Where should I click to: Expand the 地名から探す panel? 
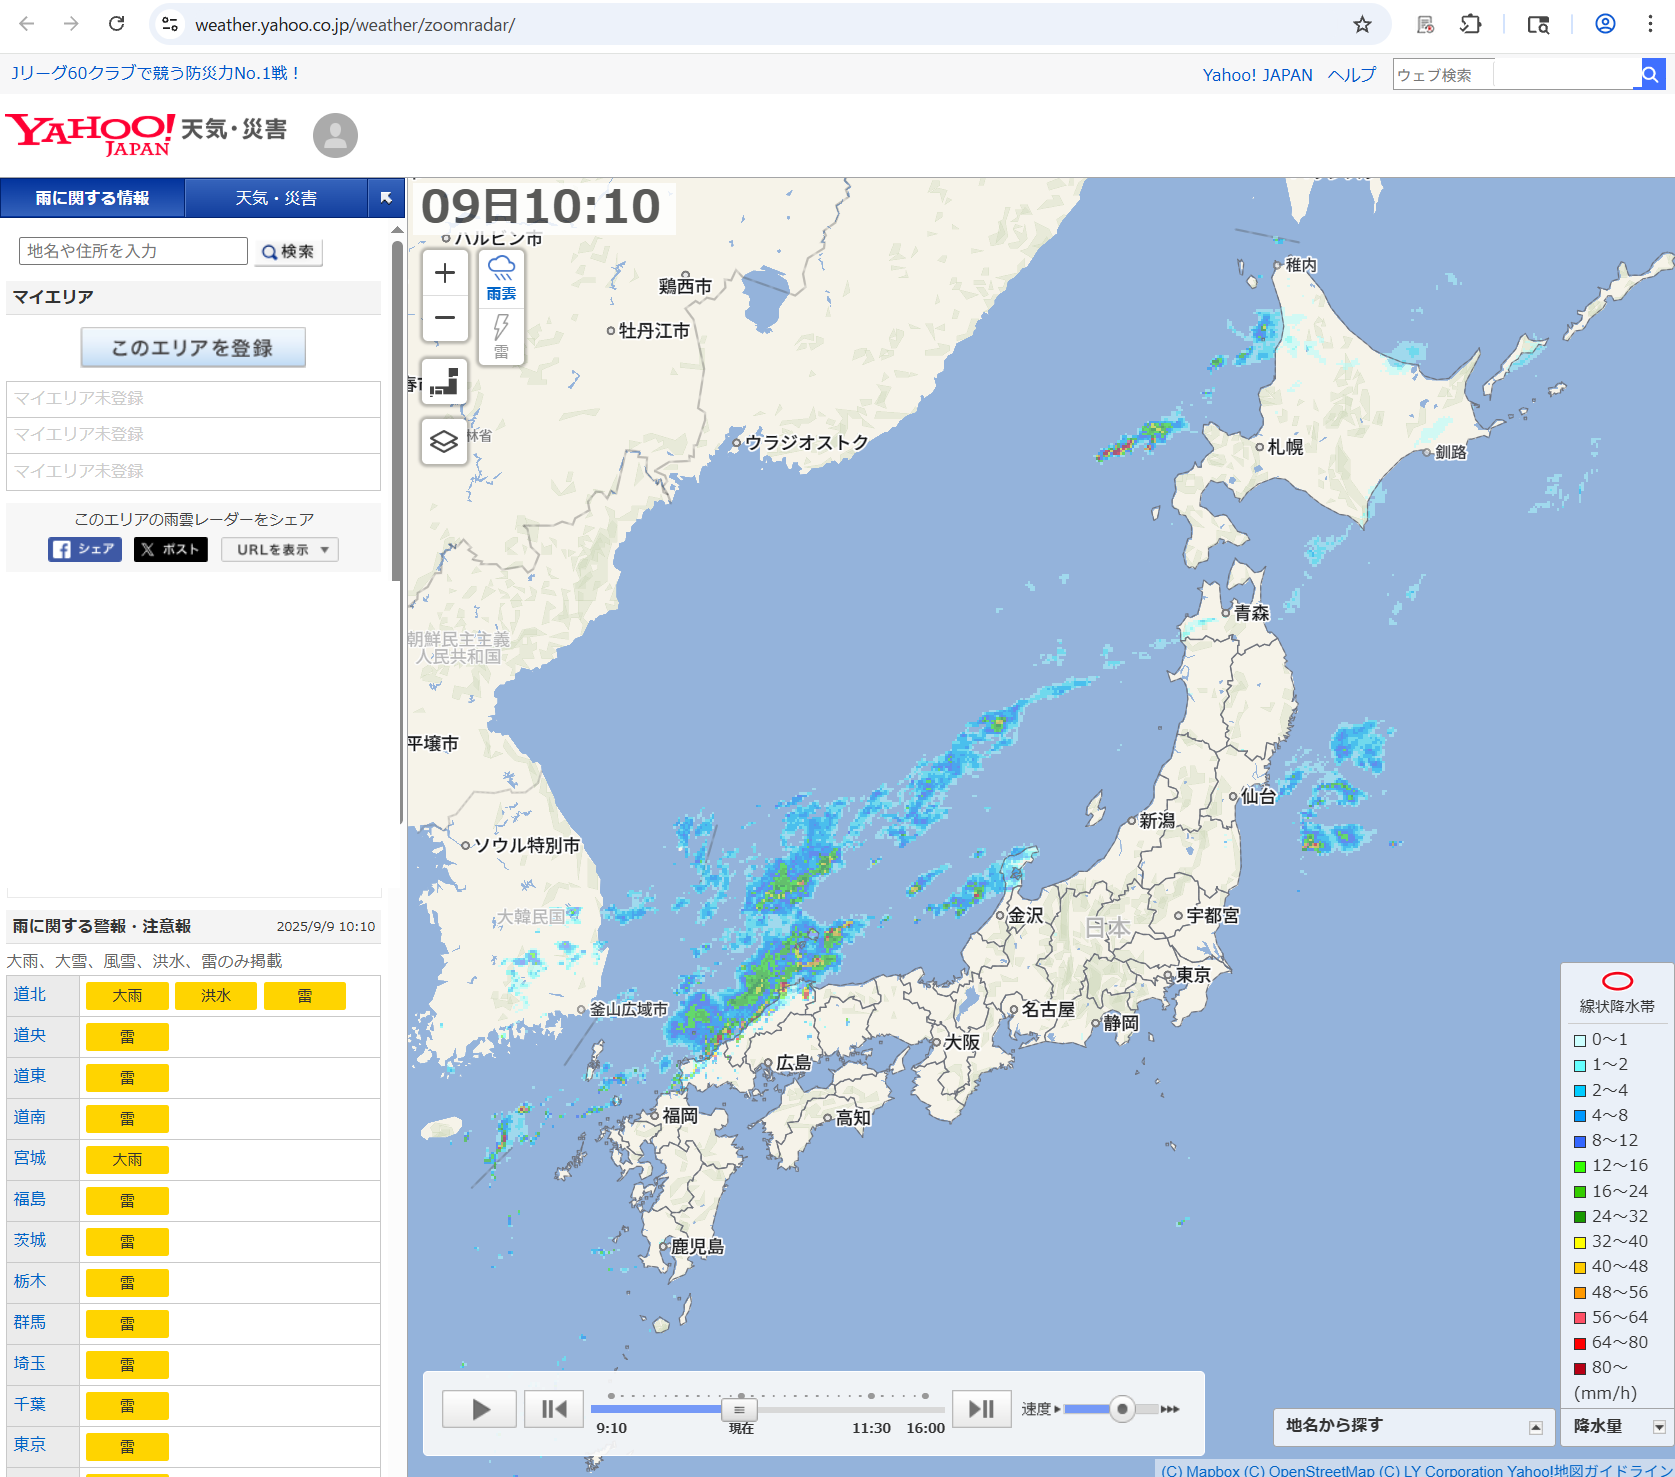pos(1413,1426)
